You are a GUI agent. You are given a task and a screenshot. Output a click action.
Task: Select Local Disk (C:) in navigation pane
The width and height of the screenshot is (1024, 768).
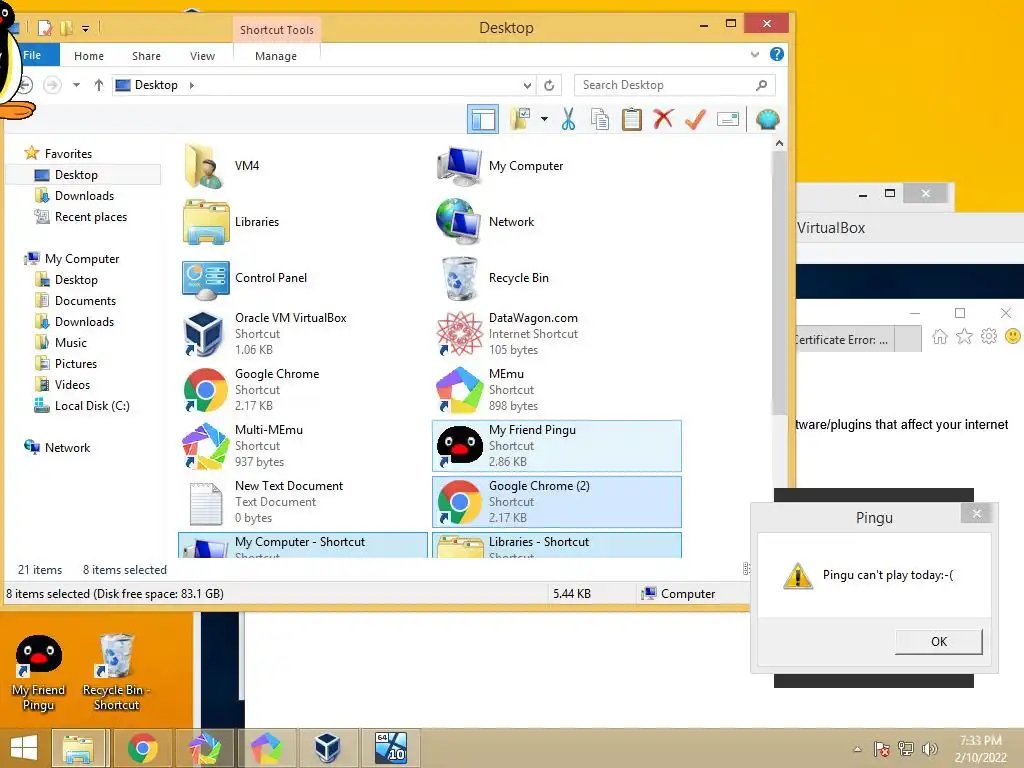point(91,406)
